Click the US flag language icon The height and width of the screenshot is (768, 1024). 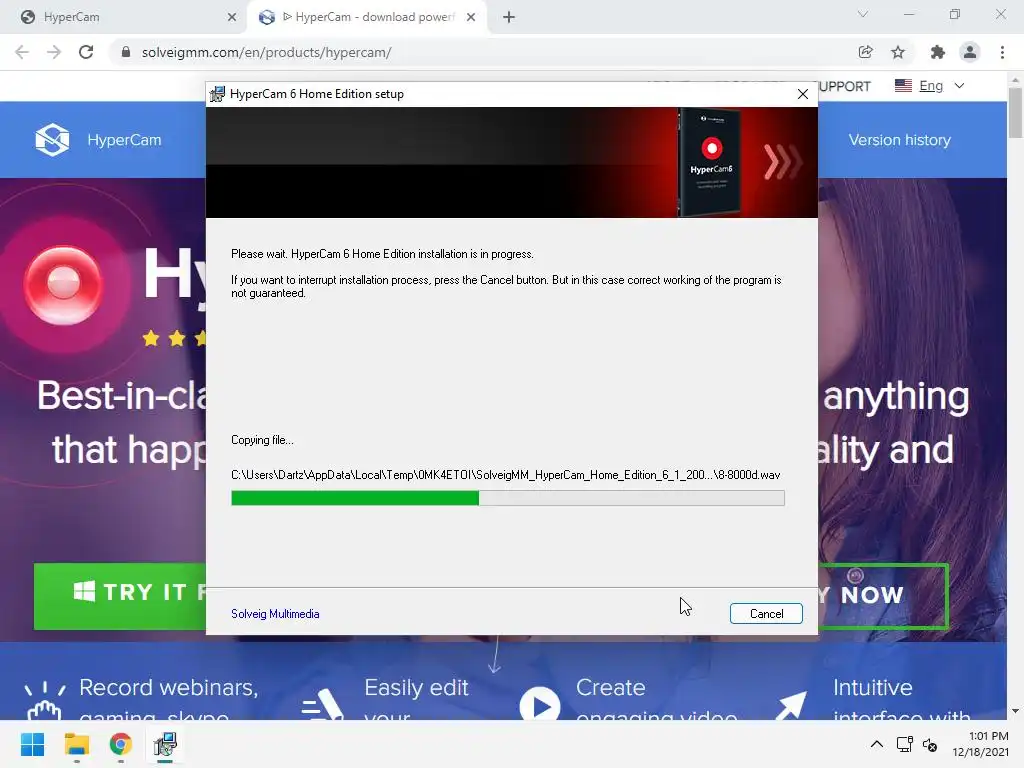[x=903, y=86]
